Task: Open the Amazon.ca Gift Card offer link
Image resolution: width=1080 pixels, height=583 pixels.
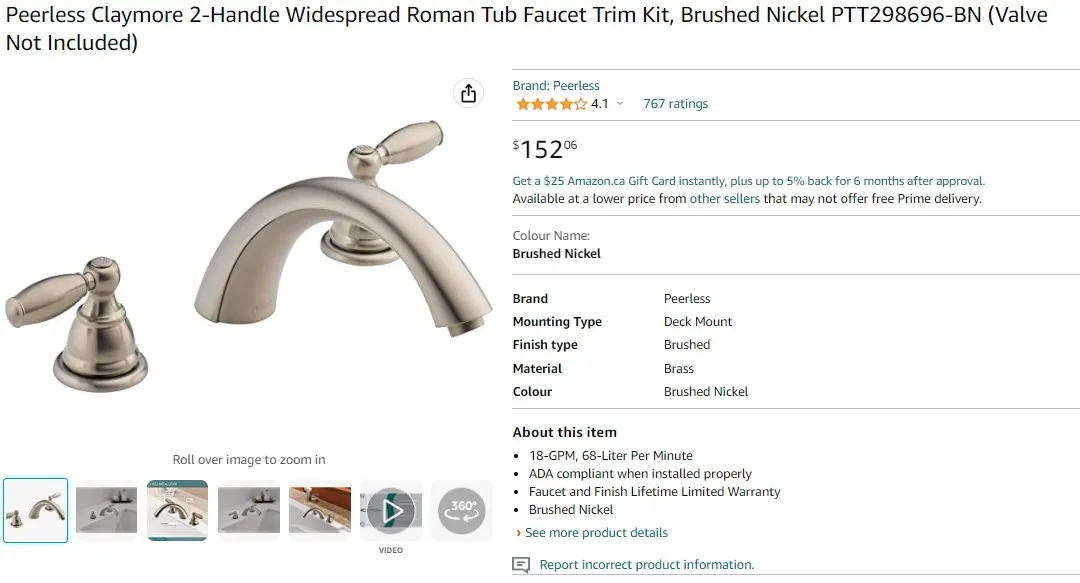Action: click(x=747, y=181)
